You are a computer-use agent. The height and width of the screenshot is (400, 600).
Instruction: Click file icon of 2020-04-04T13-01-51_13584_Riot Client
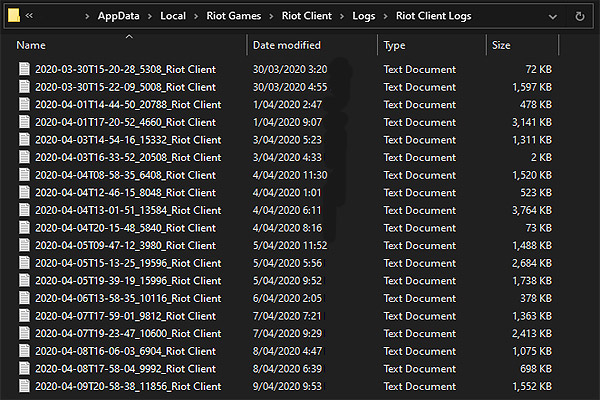[x=24, y=210]
